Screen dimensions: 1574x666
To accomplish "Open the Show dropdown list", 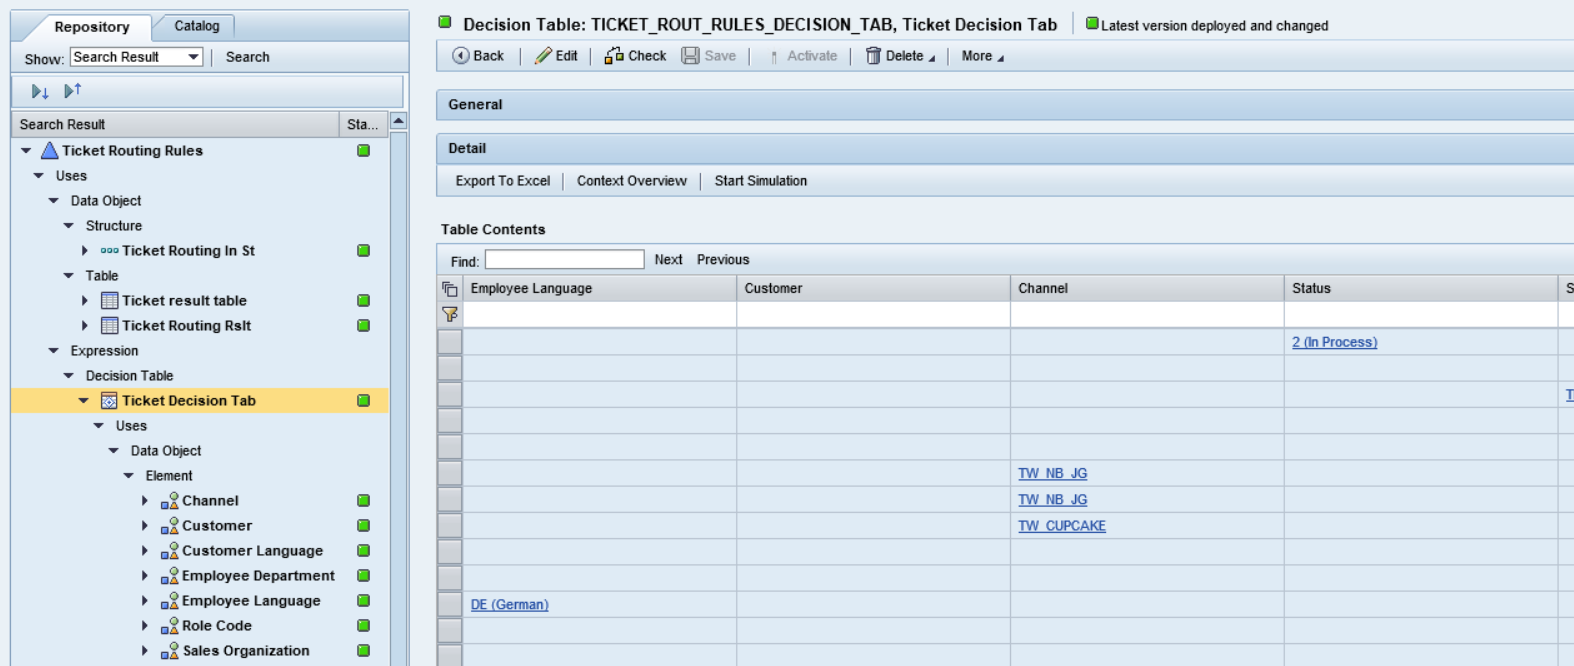I will coord(194,57).
